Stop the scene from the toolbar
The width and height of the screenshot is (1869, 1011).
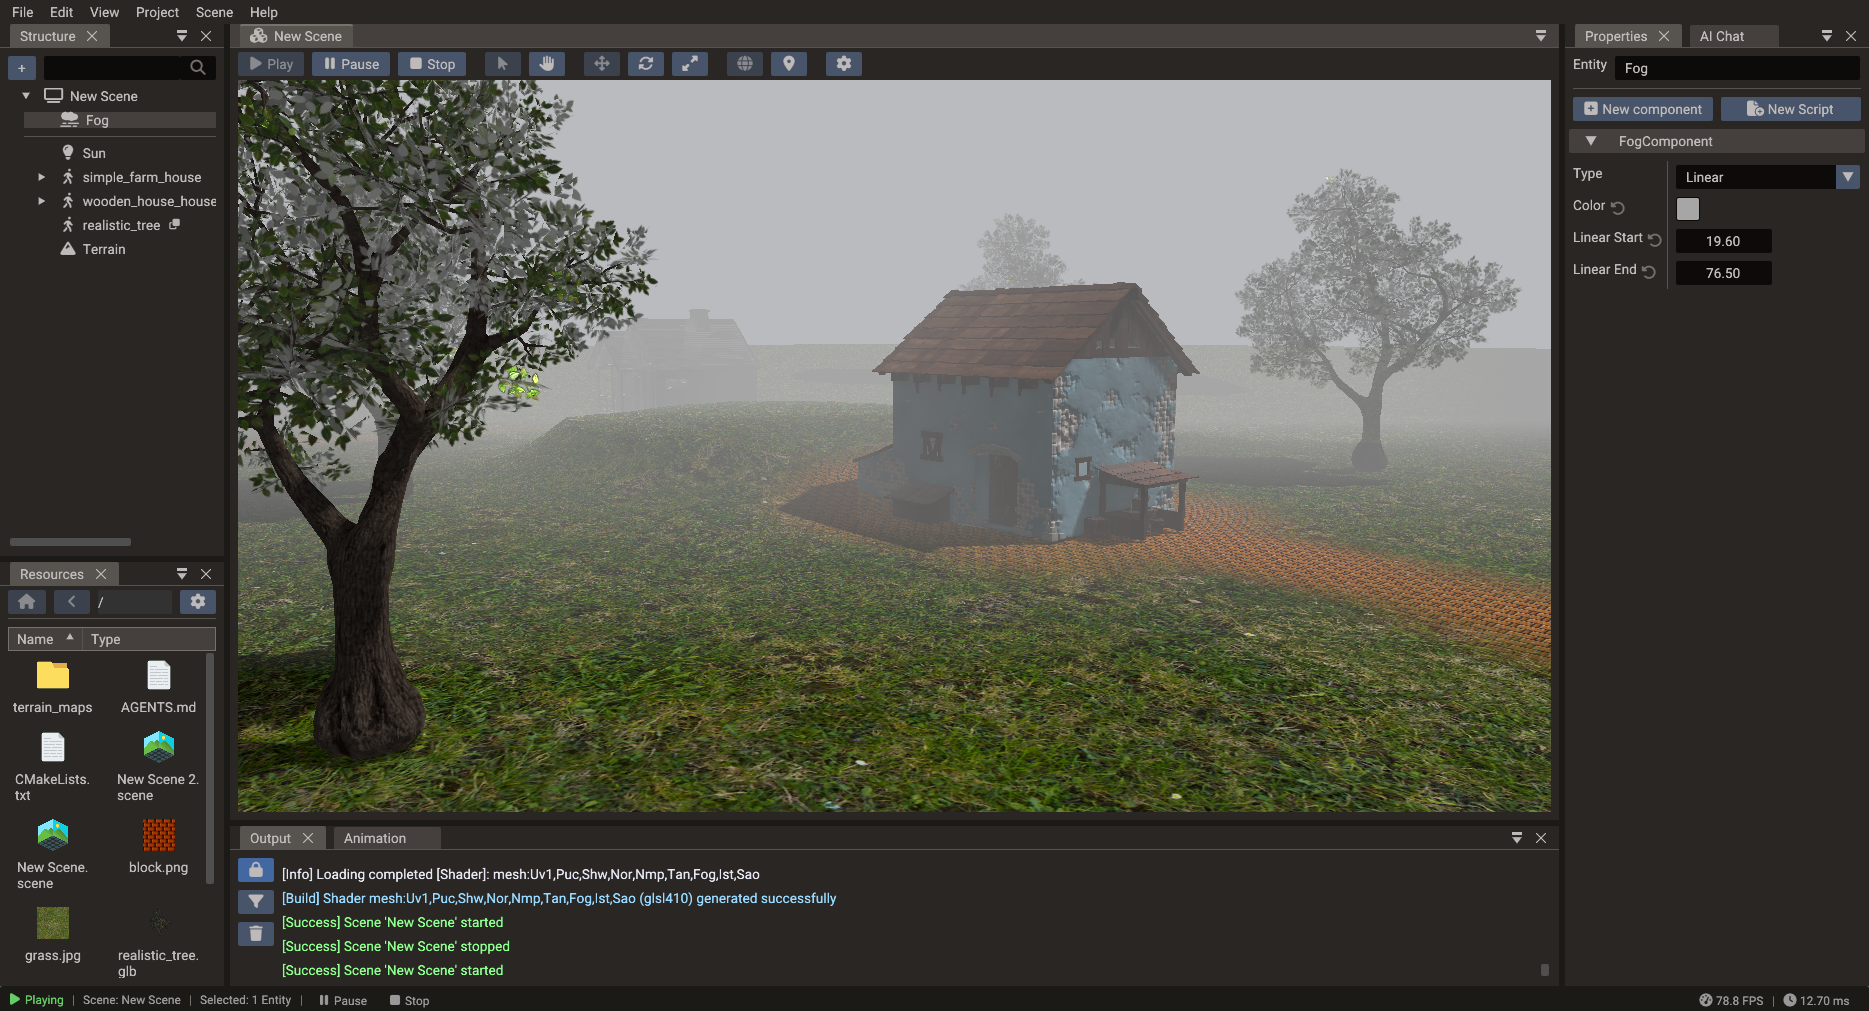tap(432, 64)
